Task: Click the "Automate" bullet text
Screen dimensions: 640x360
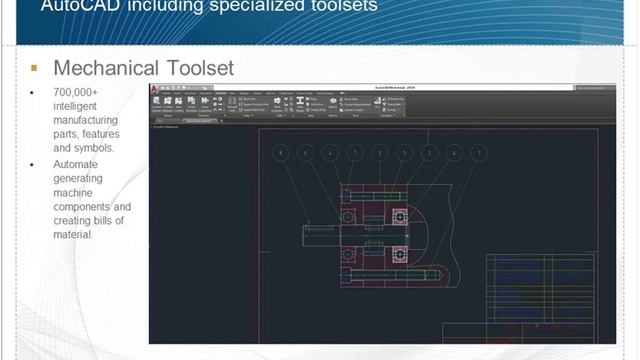Action: pyautogui.click(x=76, y=164)
